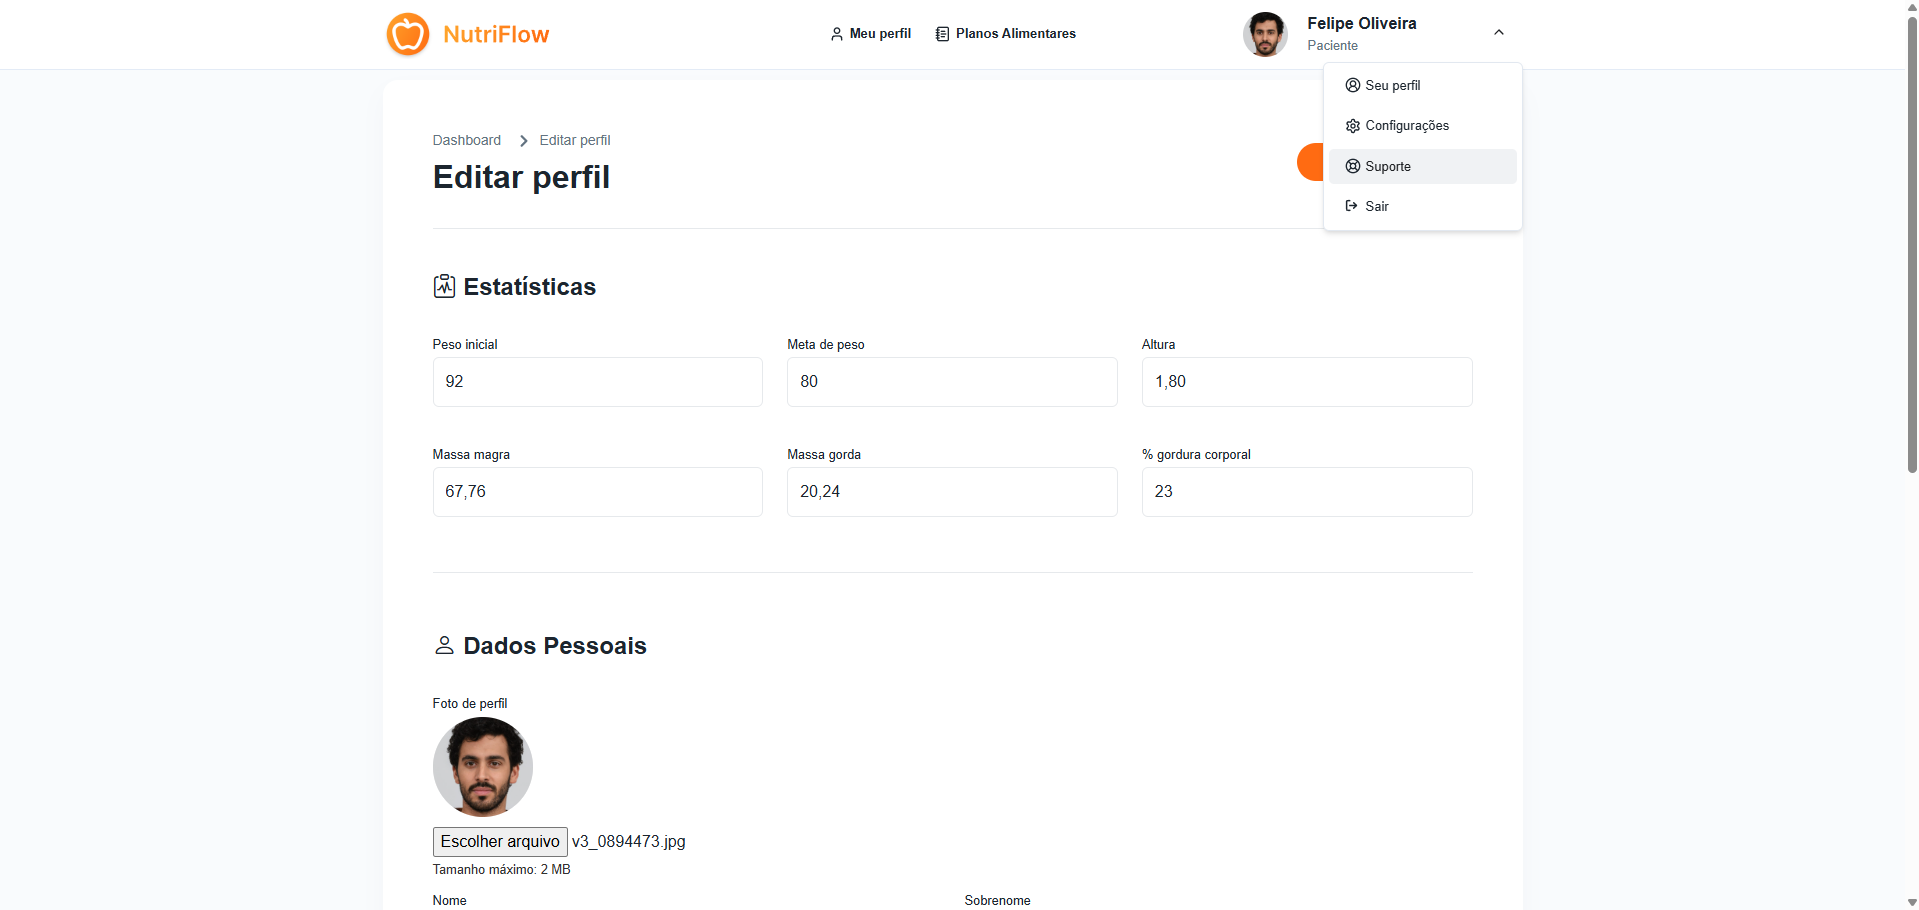Click the page vertical scrollbar
Screen dimensions: 1919x910
[1912, 240]
